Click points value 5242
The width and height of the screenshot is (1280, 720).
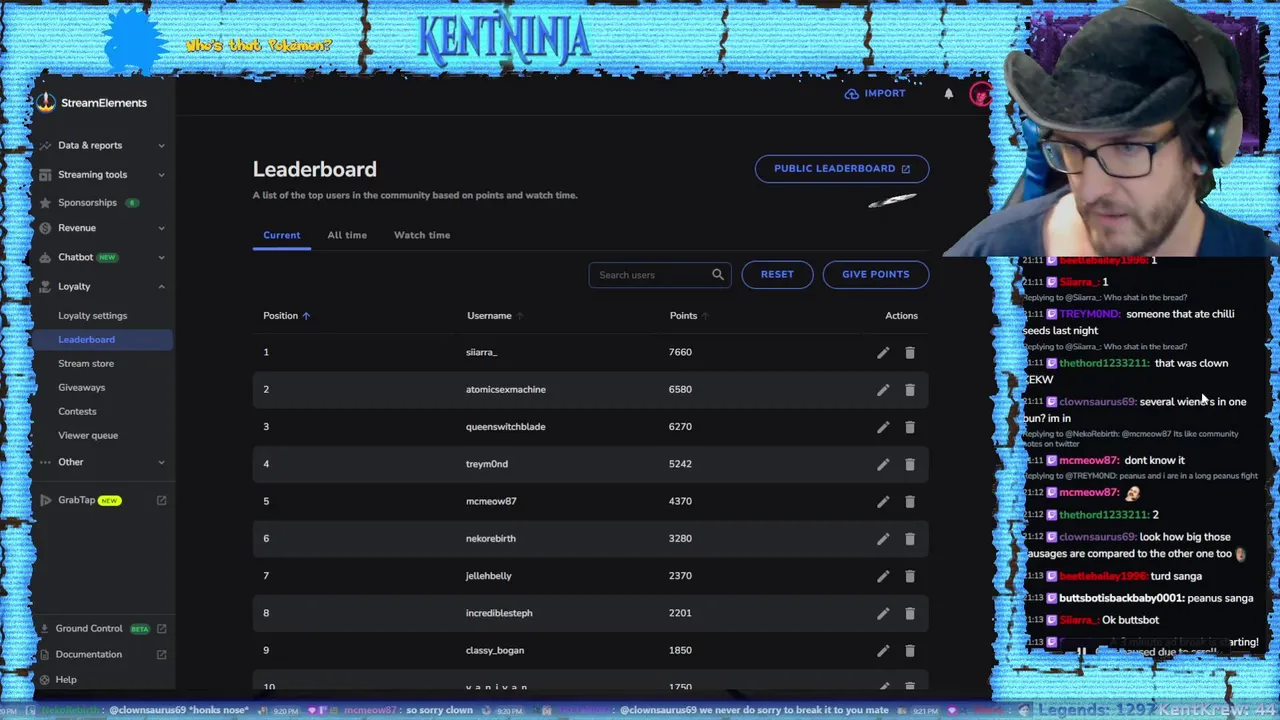680,463
